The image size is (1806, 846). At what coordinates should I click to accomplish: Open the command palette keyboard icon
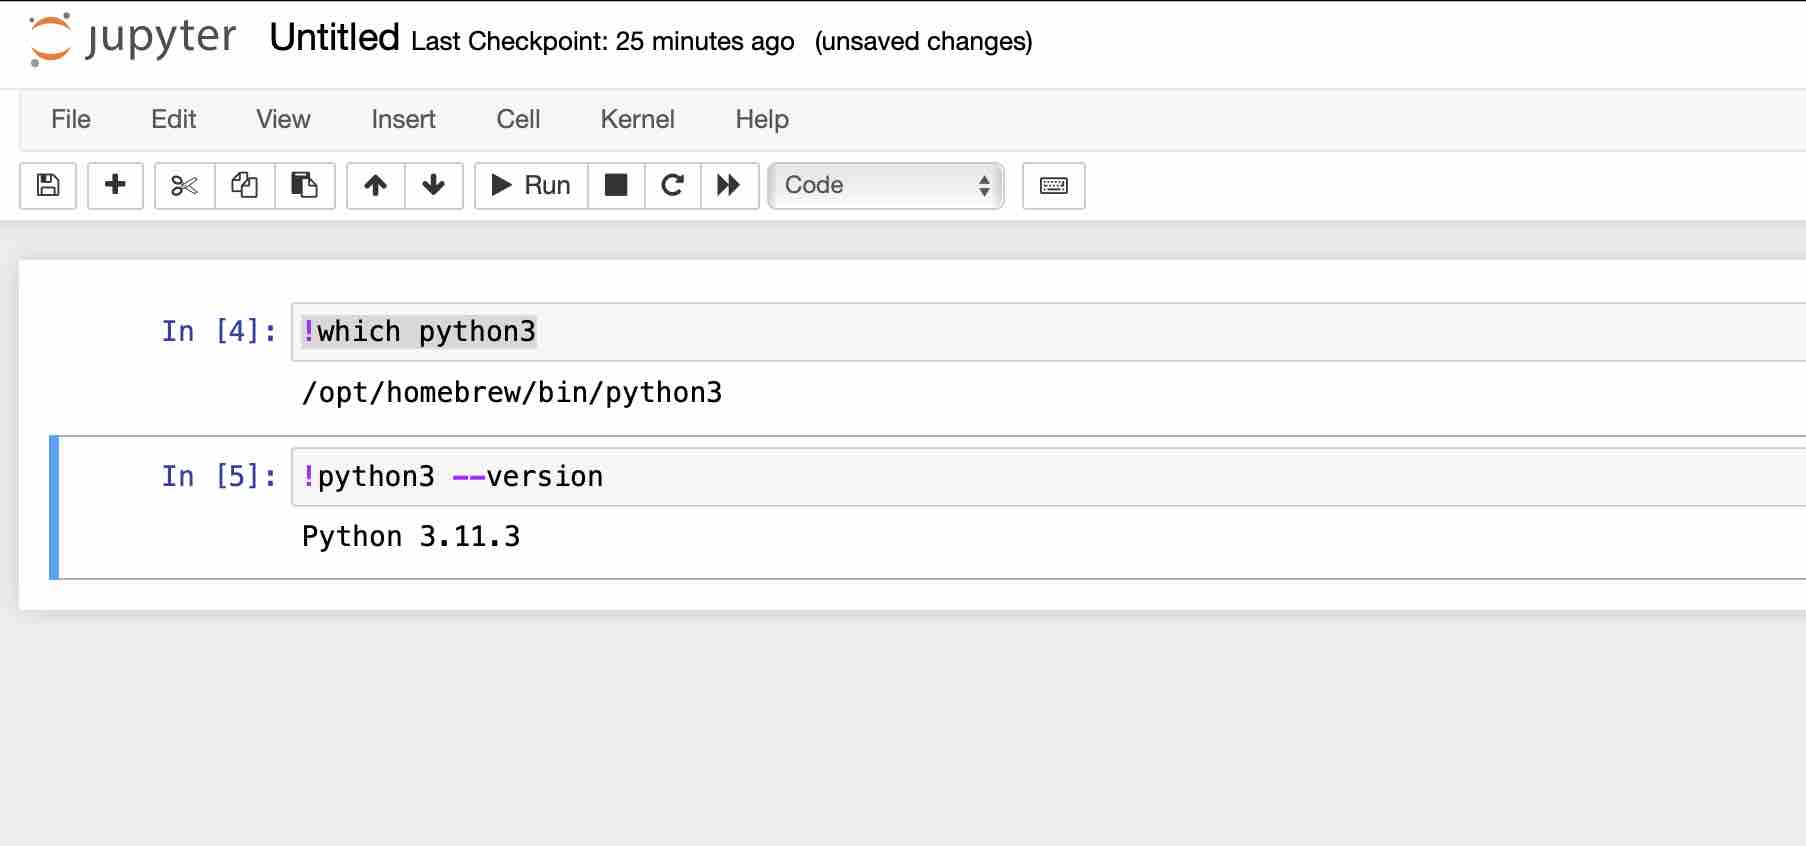(x=1053, y=185)
